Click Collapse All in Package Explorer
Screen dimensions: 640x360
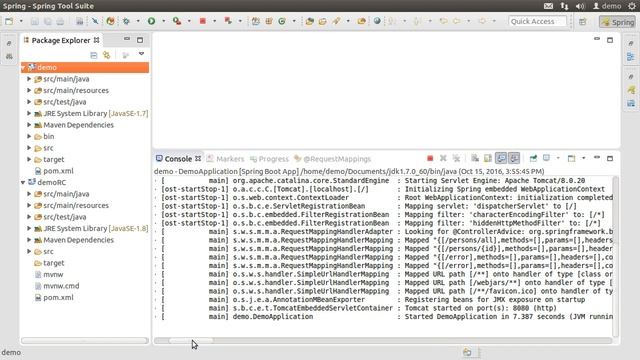tap(93, 55)
